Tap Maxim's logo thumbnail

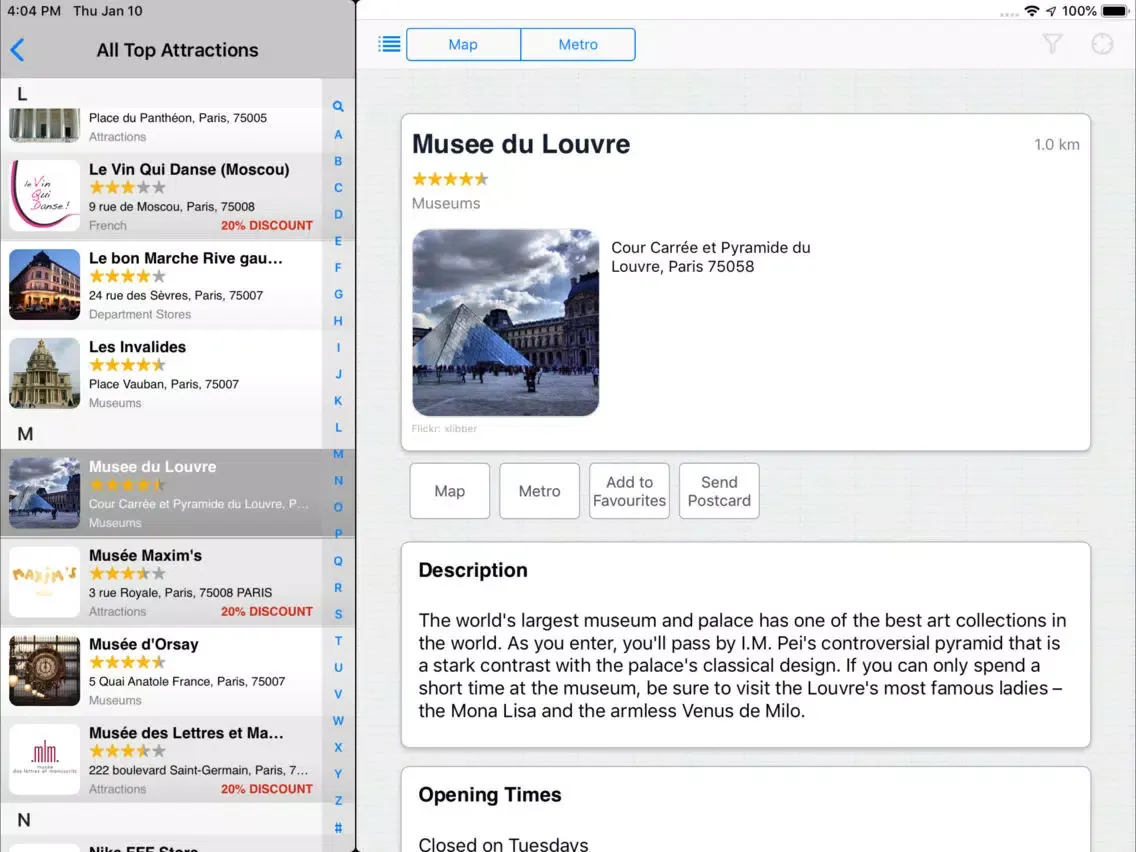point(44,582)
